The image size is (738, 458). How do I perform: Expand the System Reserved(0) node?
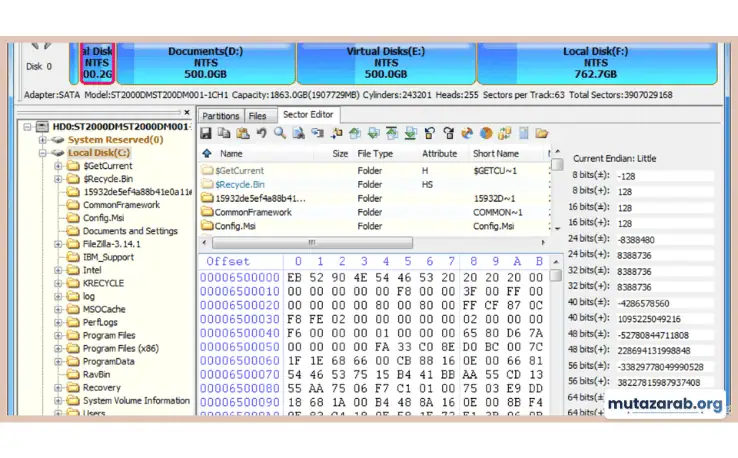click(43, 140)
